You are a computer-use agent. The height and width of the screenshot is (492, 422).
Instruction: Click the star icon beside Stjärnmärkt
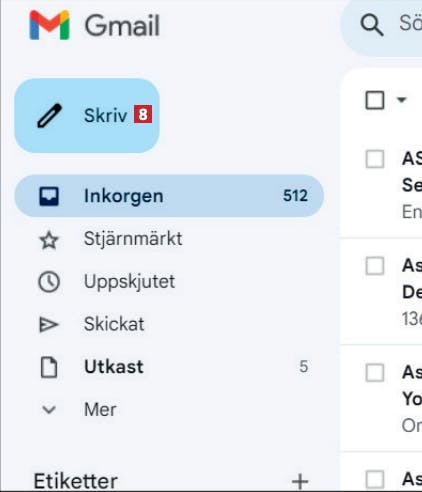click(x=49, y=240)
